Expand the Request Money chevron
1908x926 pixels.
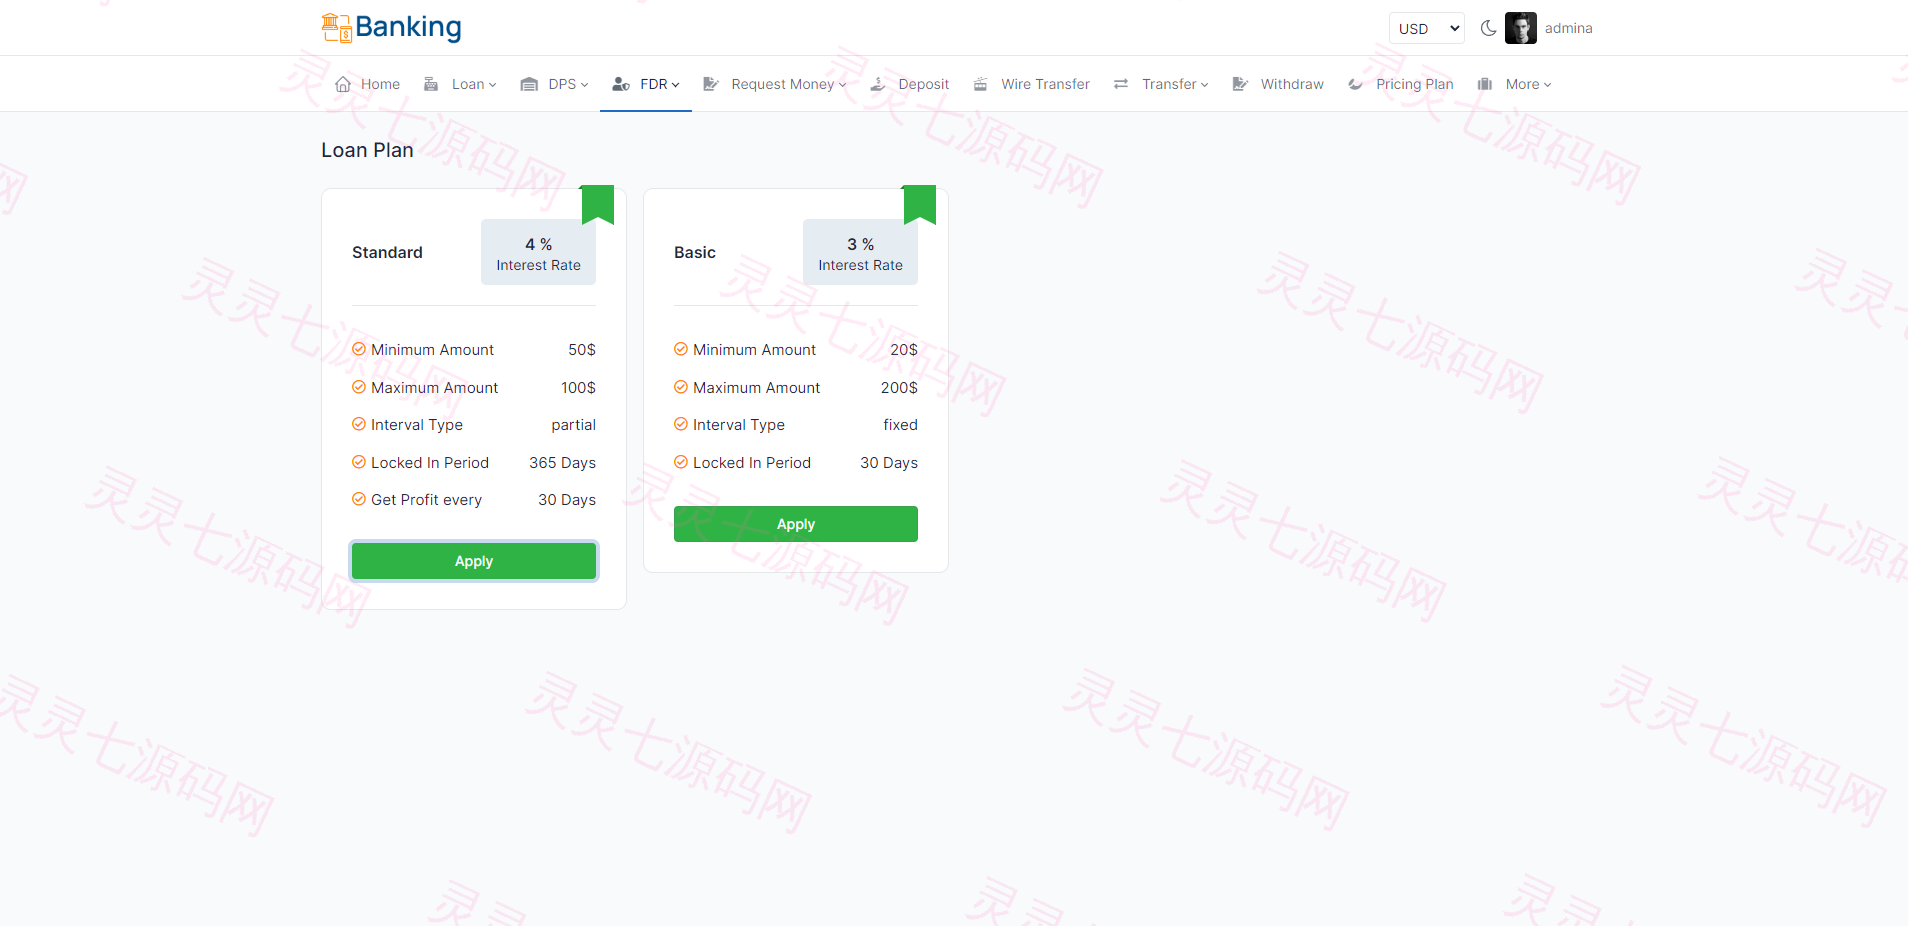click(842, 85)
